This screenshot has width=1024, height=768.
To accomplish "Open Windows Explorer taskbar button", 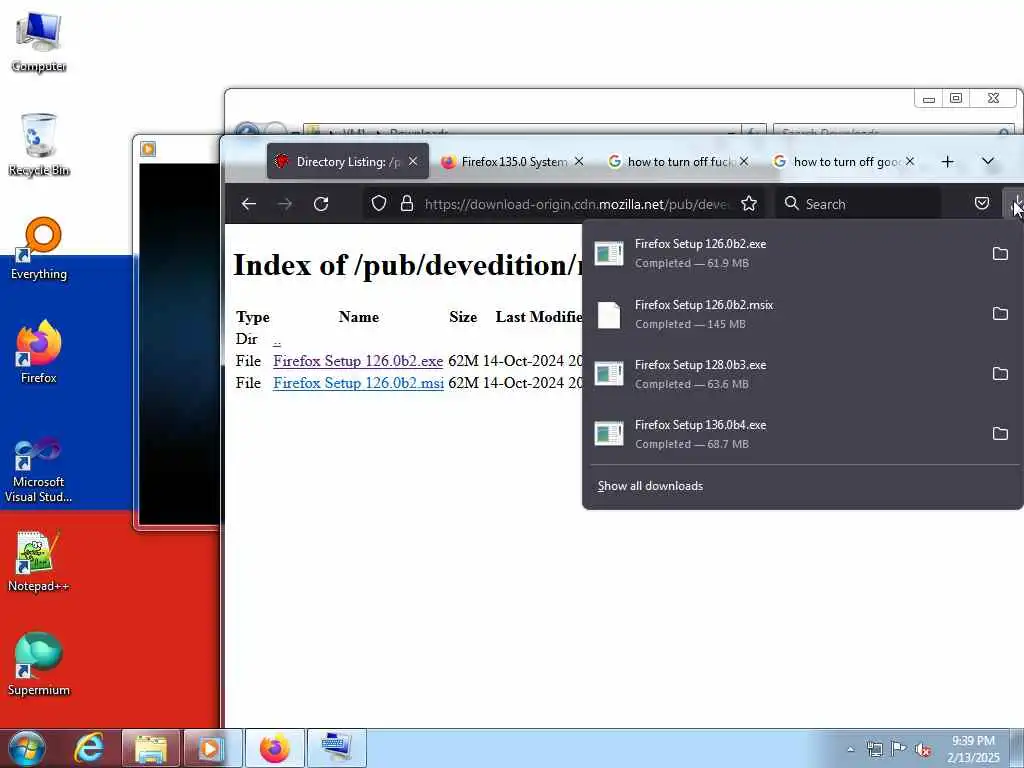I will pos(151,748).
